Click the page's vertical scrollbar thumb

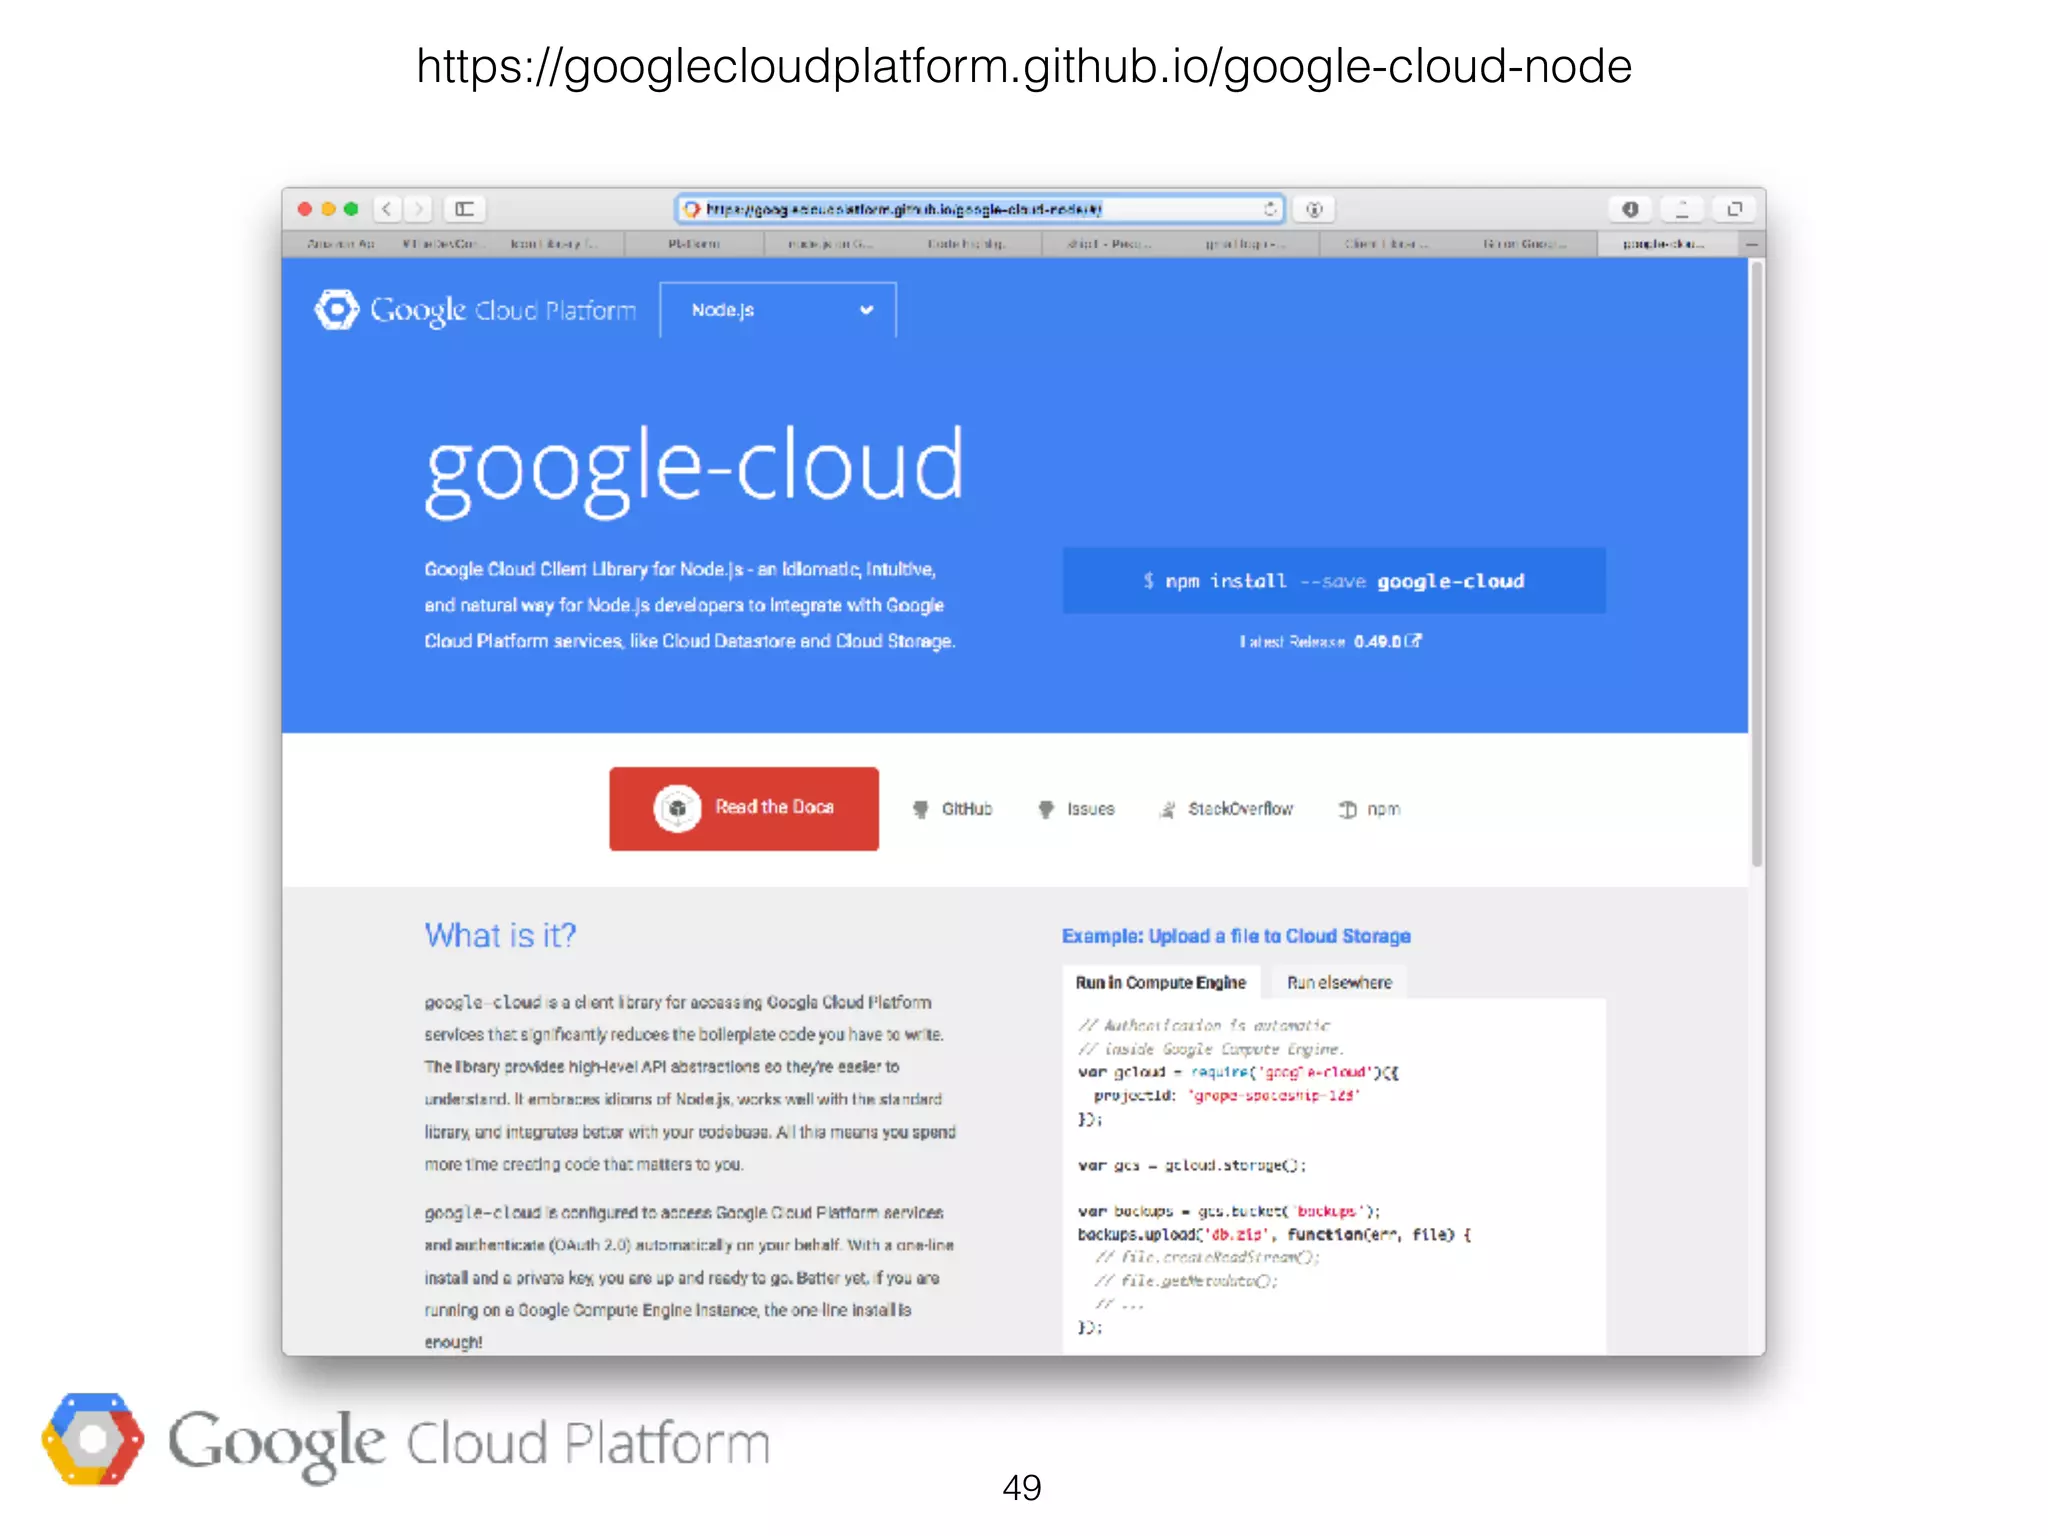(1757, 563)
